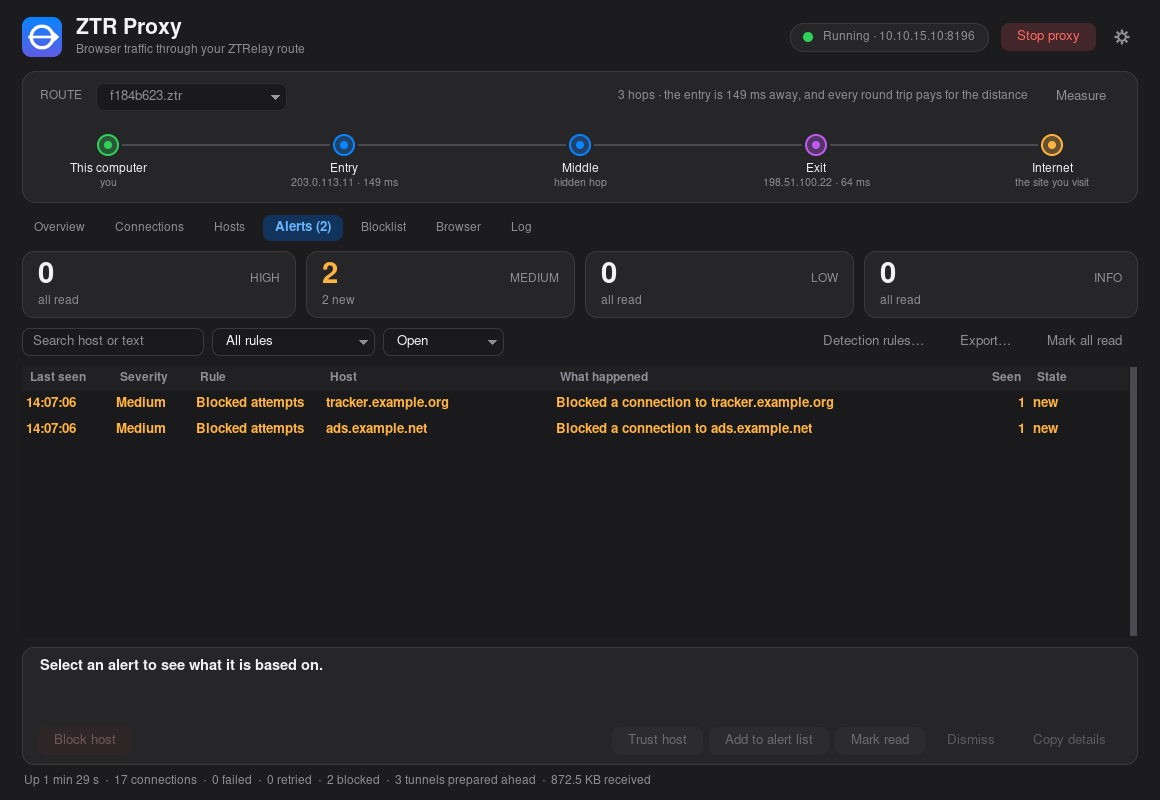
Task: Select the tracker.example.org alert row
Action: 576,403
